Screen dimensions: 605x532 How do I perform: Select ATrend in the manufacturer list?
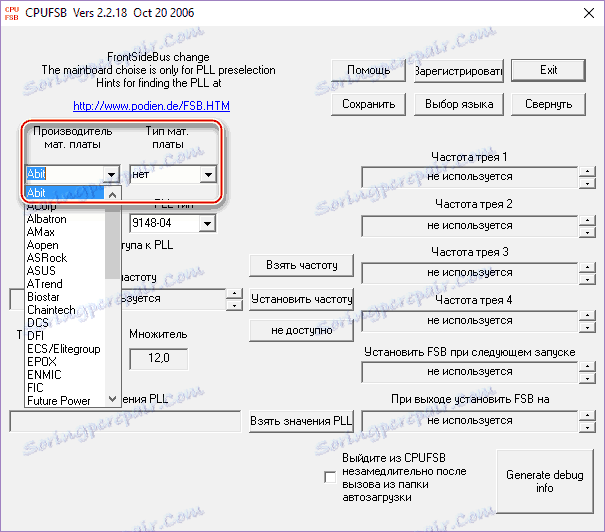[x=65, y=284]
